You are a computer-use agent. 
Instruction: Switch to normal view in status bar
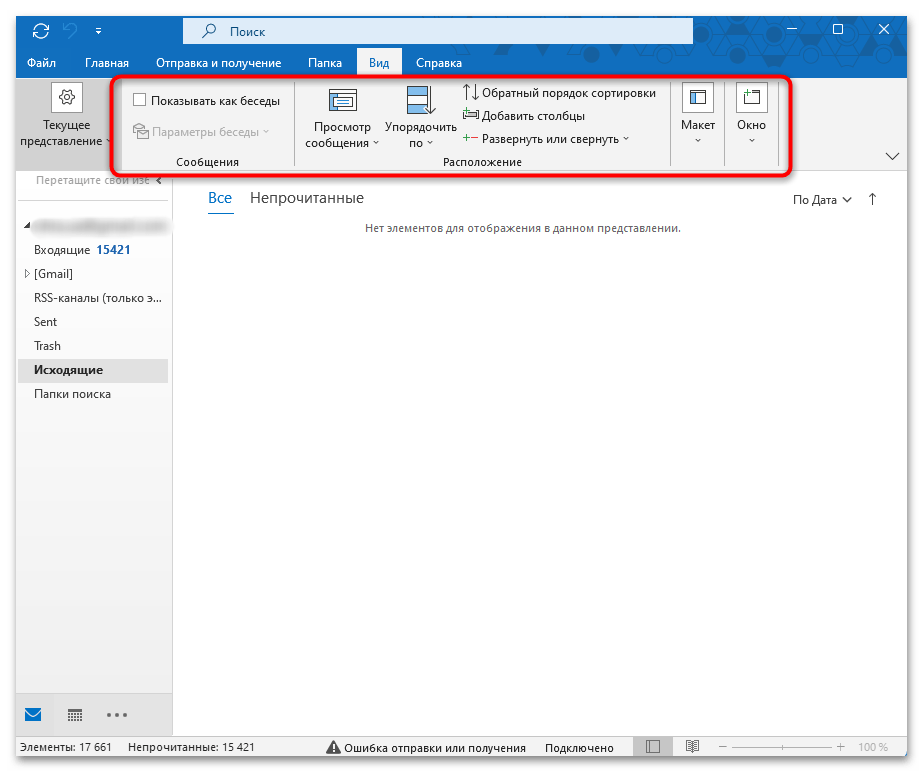click(x=652, y=747)
